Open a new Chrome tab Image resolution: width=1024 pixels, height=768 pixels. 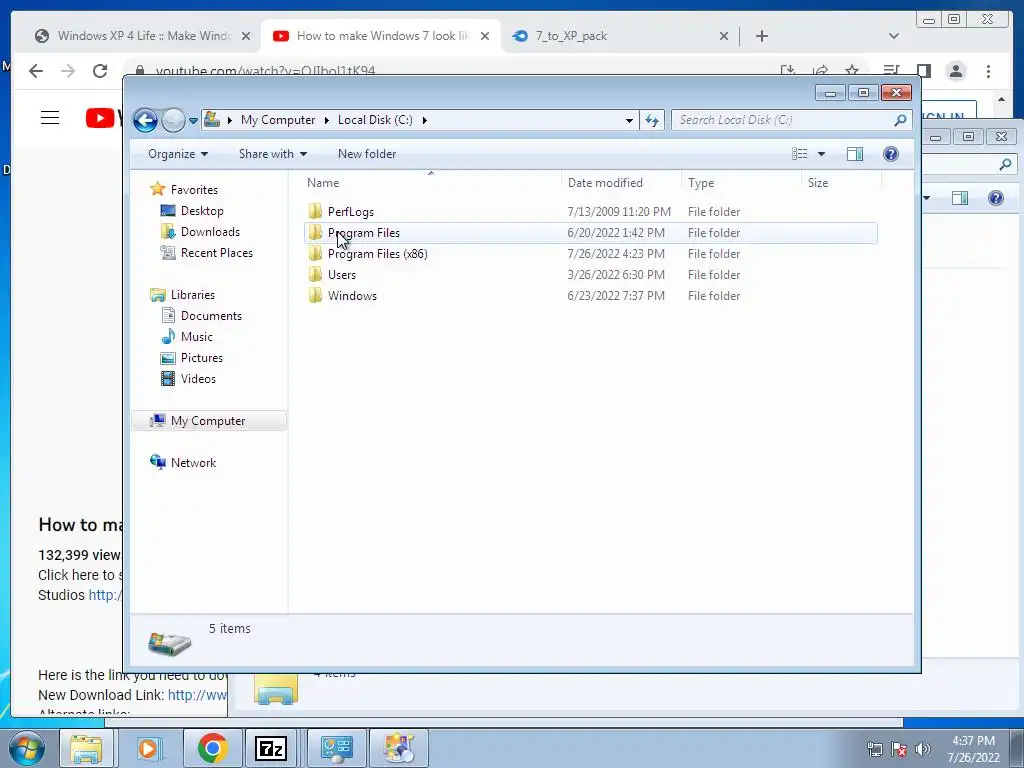tap(761, 36)
